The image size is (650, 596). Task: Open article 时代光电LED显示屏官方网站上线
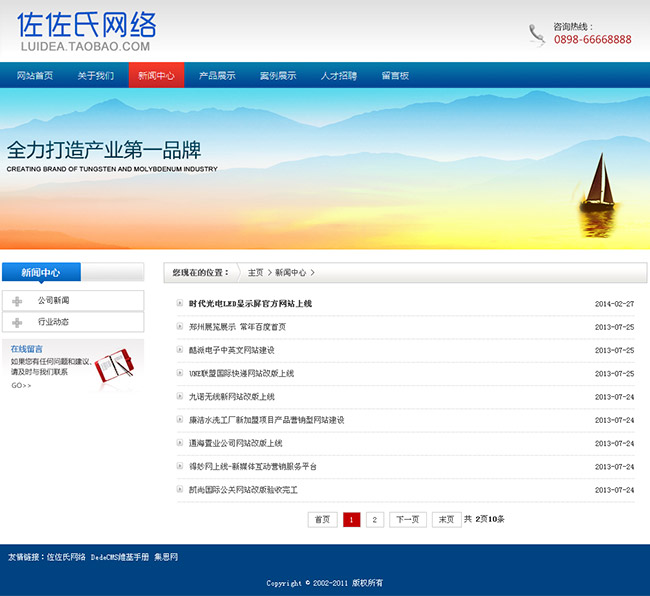coord(250,303)
